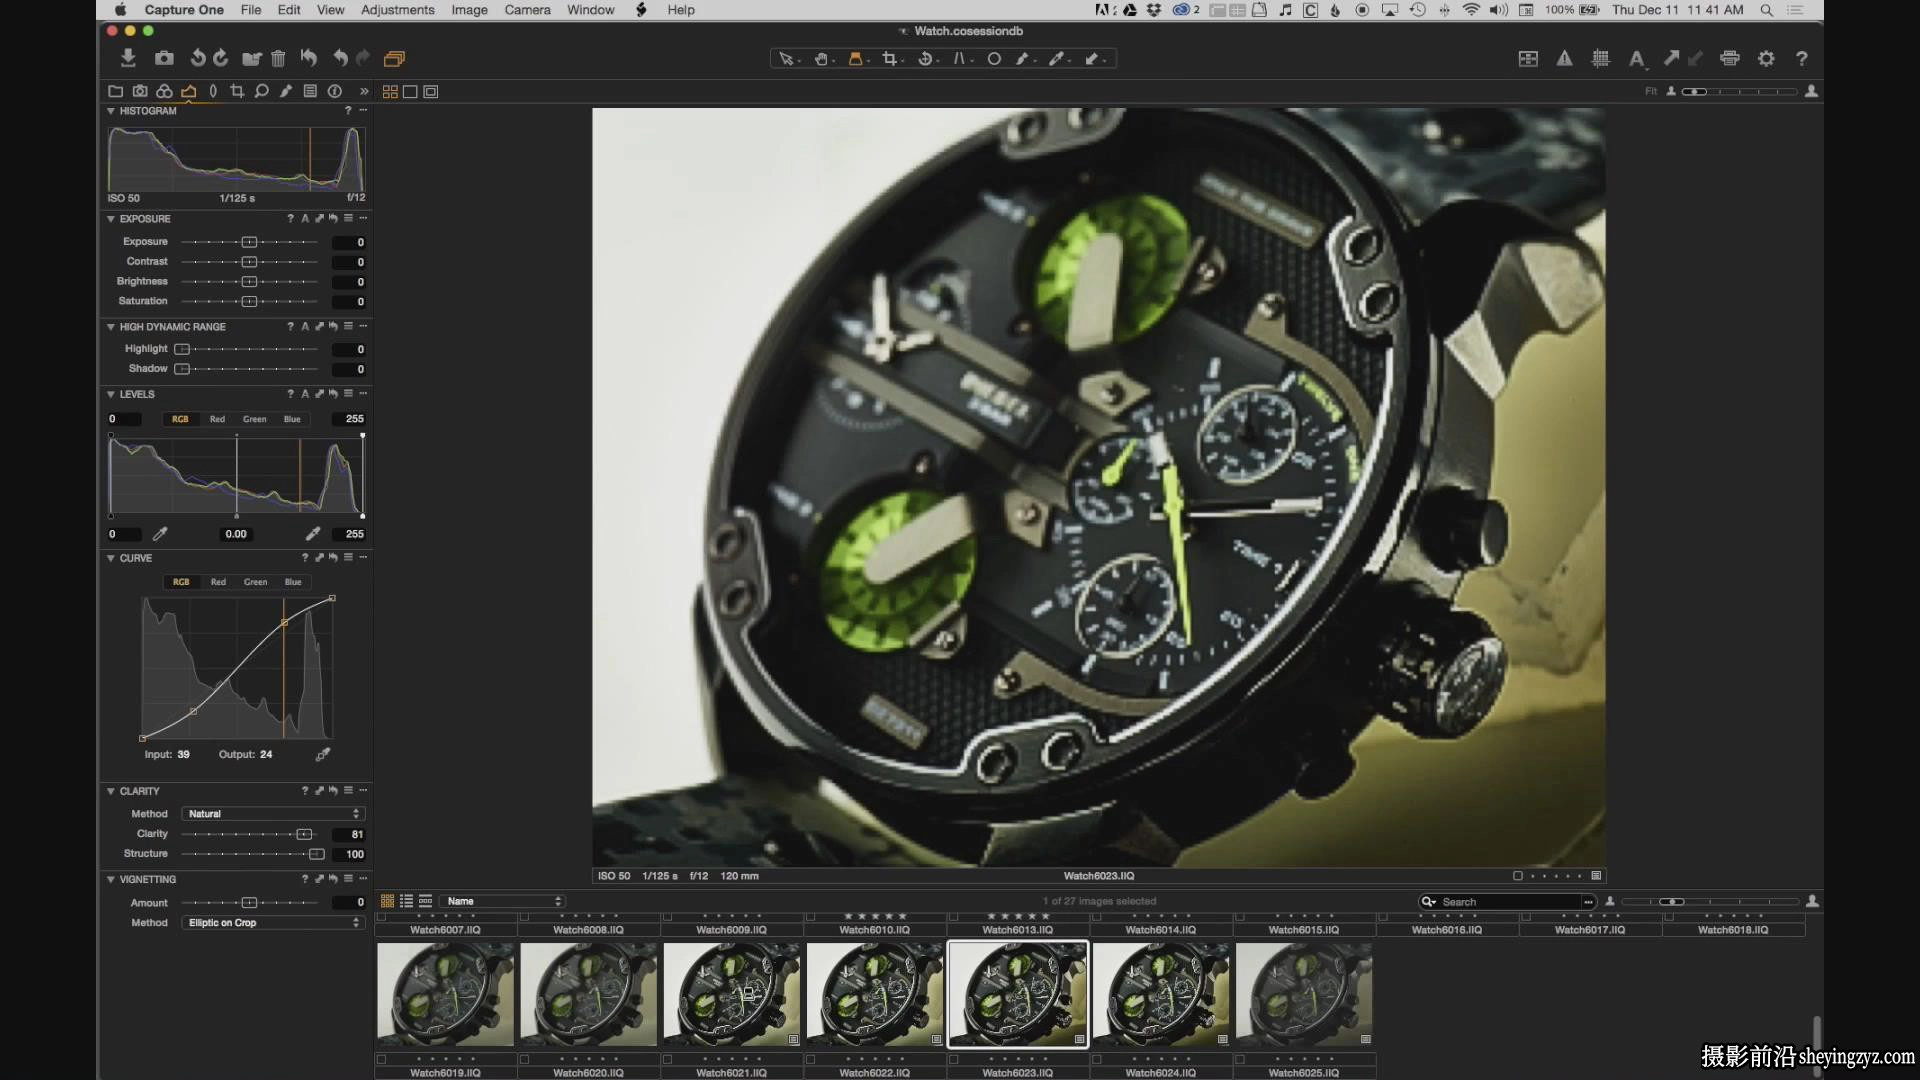Click the Exposure slider handle
The image size is (1920, 1080).
pyautogui.click(x=249, y=242)
